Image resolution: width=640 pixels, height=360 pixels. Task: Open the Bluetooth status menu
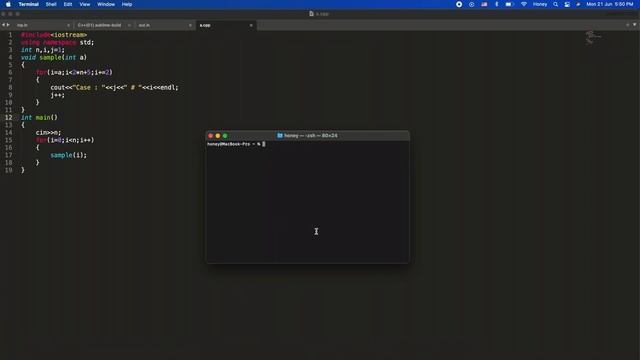(x=496, y=4)
